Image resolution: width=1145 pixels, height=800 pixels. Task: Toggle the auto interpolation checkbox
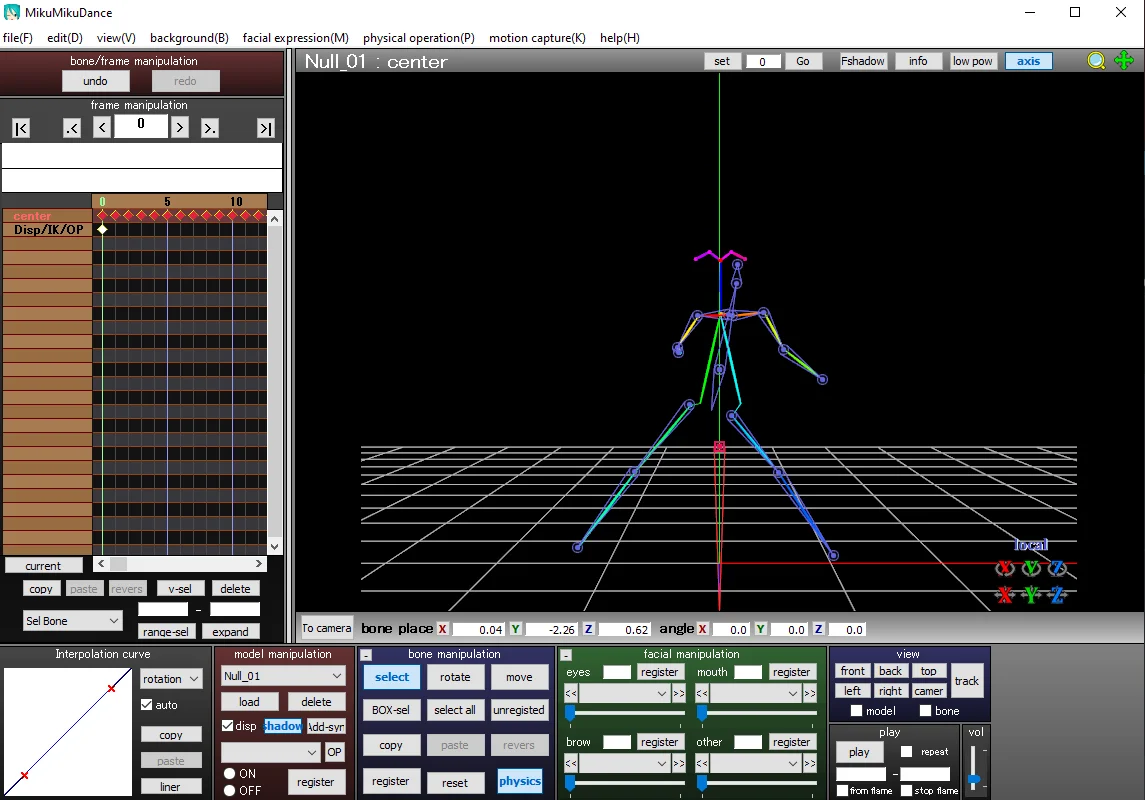(x=147, y=704)
